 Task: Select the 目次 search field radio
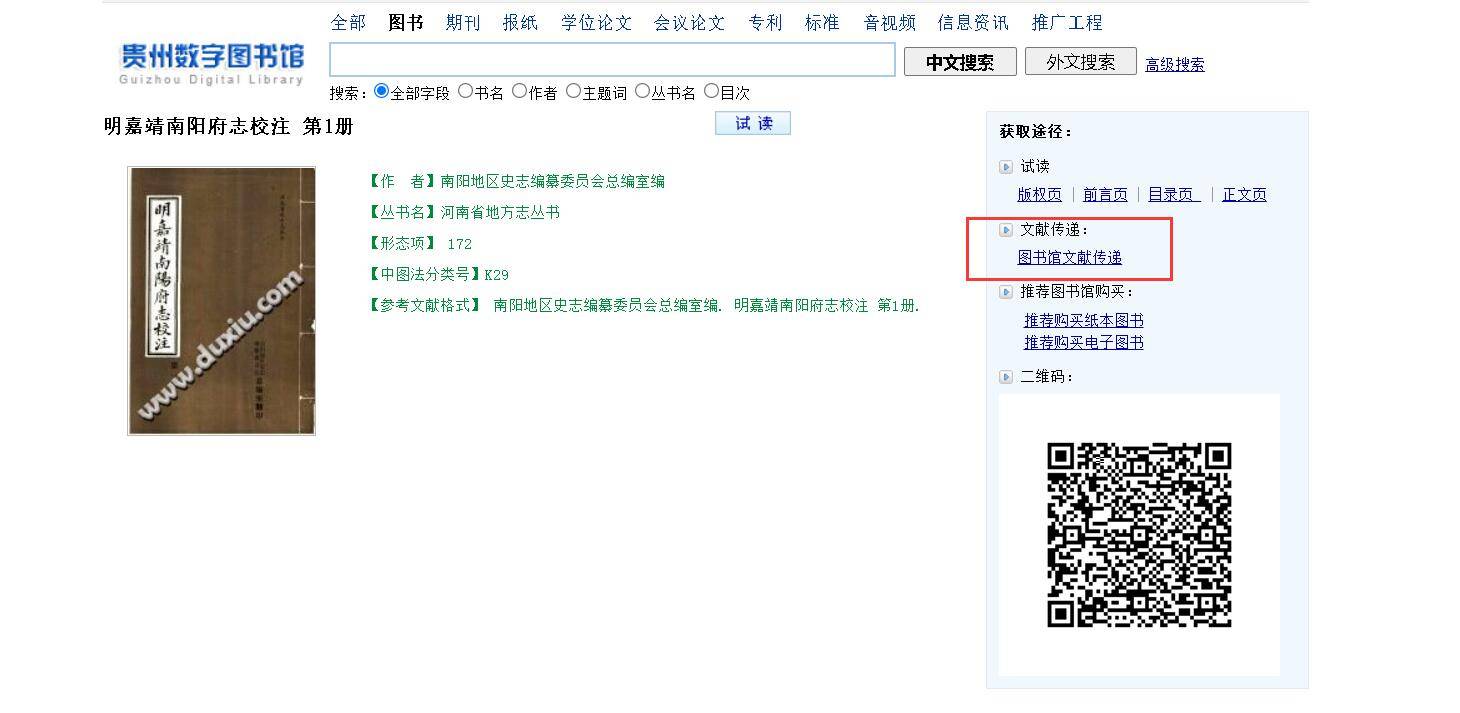[x=711, y=89]
